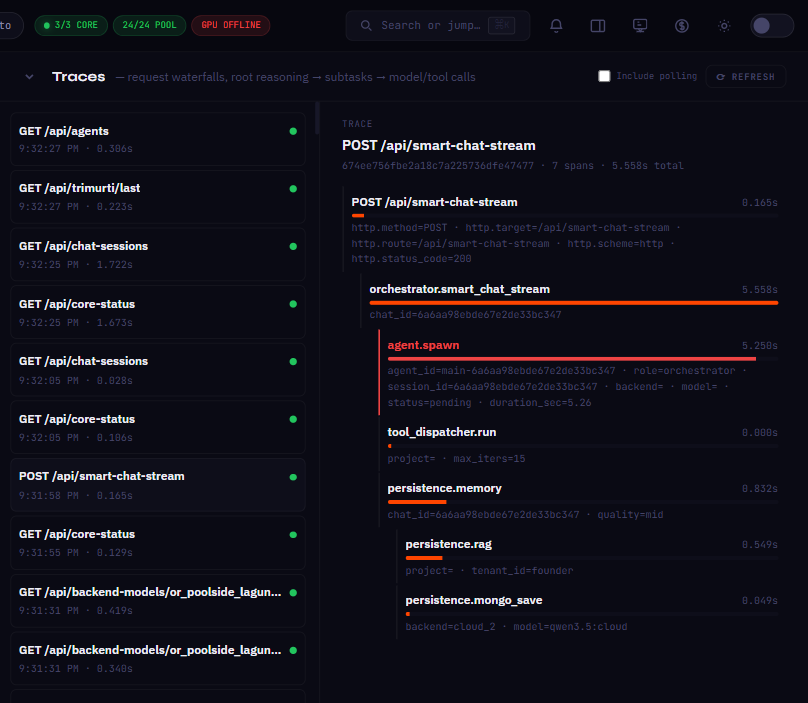Screen dimensions: 808x703
Task: Select backend-models trace with 0.340s duration
Action: click(158, 658)
